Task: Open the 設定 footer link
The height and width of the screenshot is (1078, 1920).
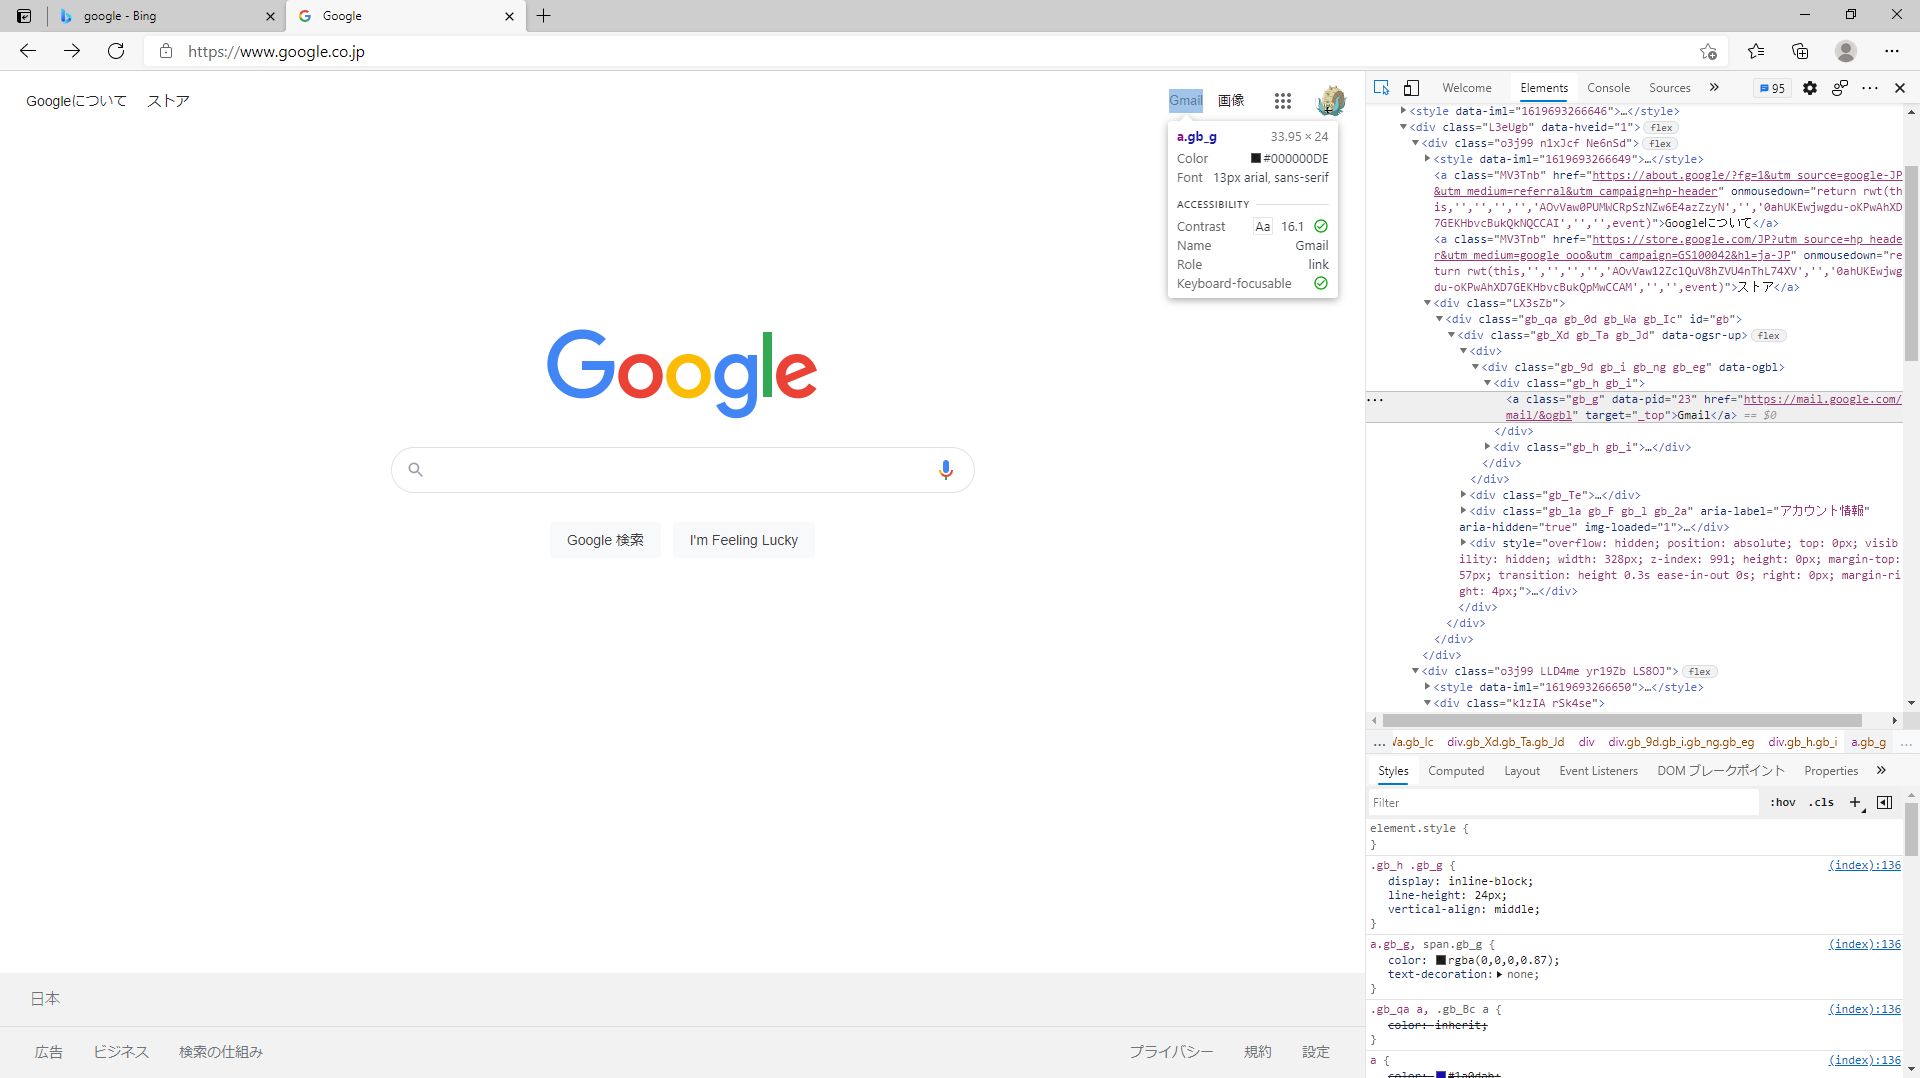Action: (x=1316, y=1052)
